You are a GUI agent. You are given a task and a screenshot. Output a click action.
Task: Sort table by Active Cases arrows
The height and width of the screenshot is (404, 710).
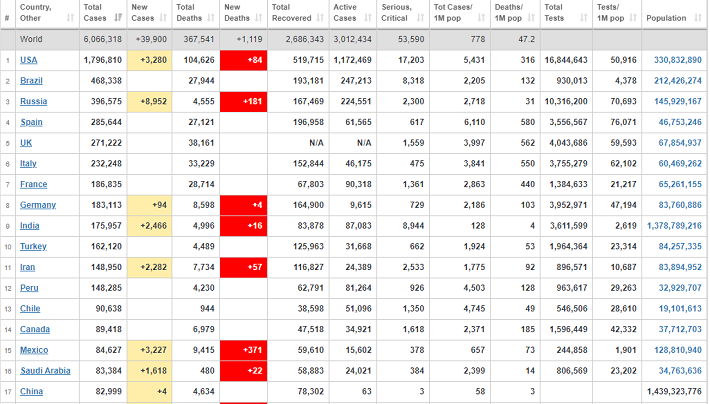pos(368,18)
